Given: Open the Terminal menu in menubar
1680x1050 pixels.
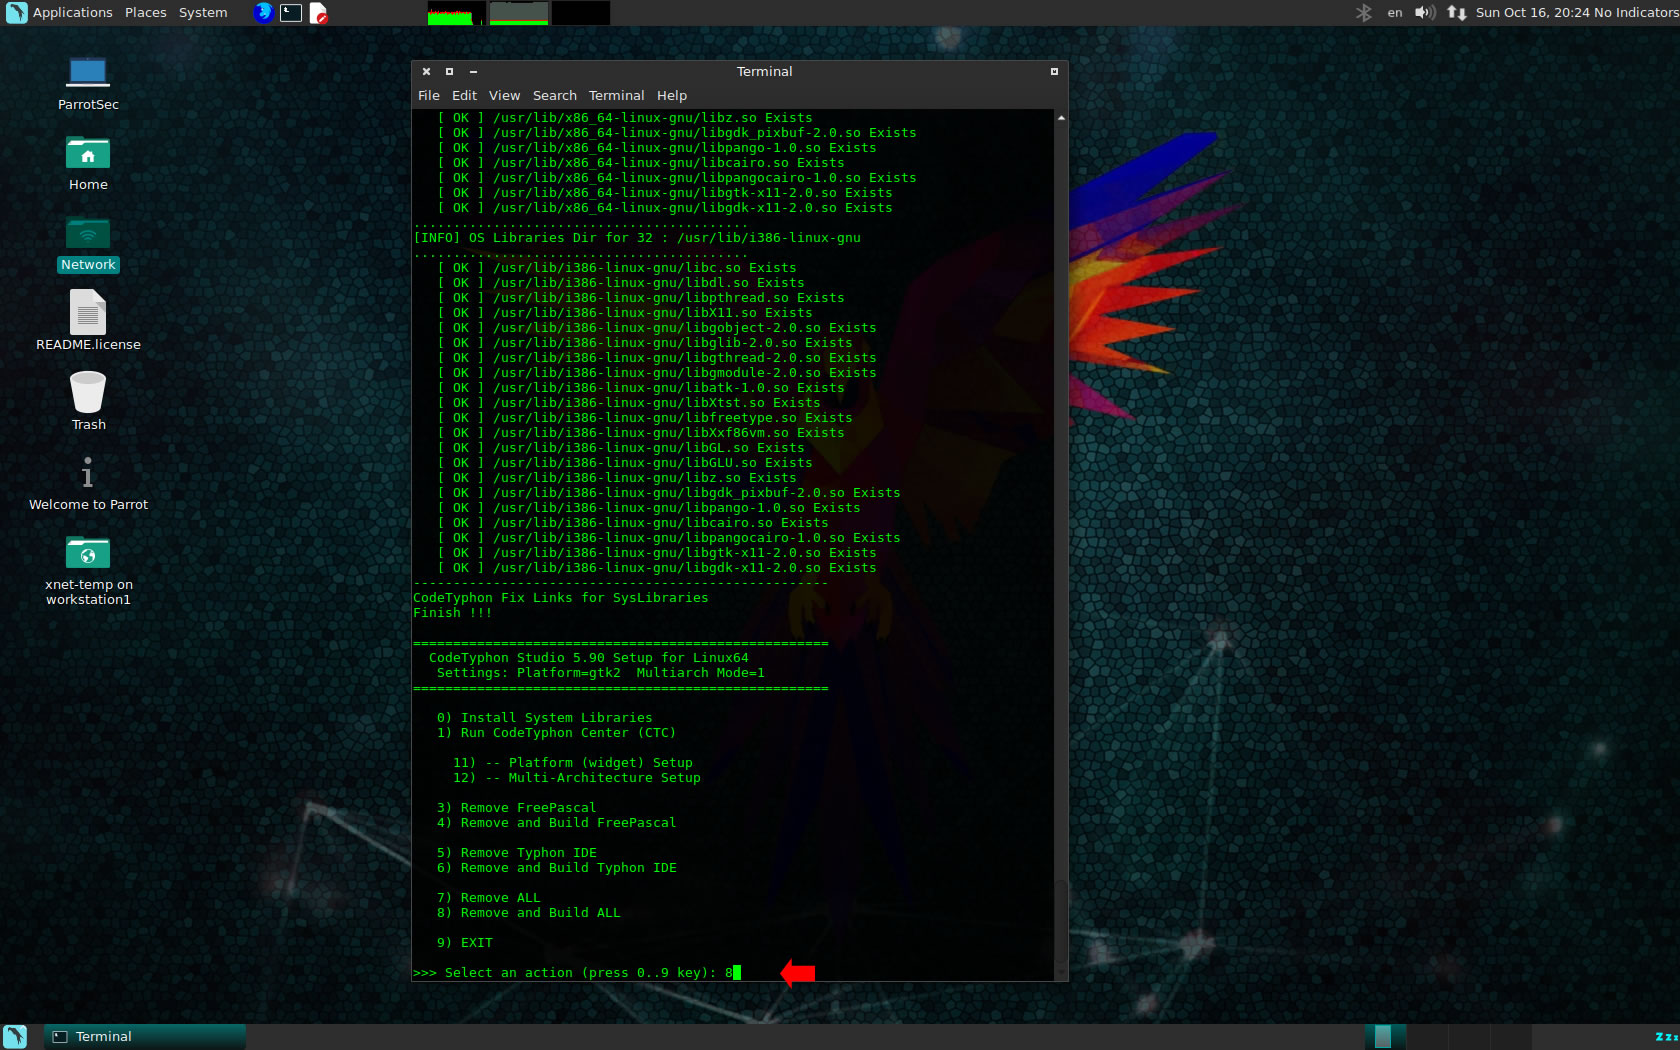Looking at the screenshot, I should point(616,95).
